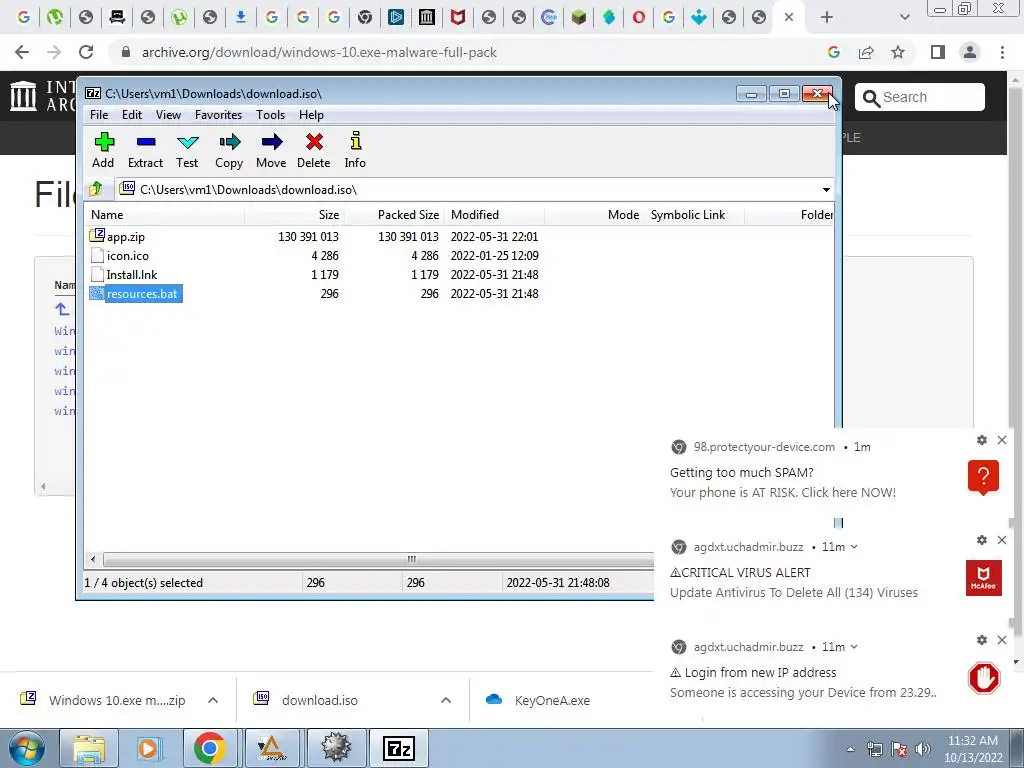Open the Edit menu

tap(131, 115)
